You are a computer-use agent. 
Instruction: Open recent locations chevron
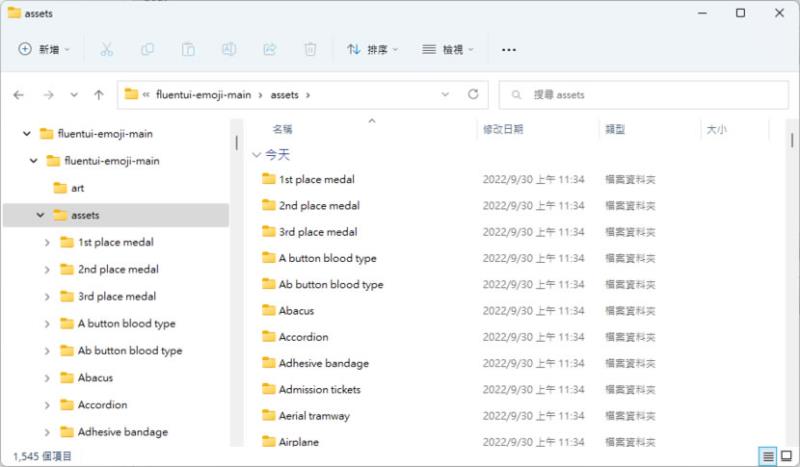pos(74,95)
